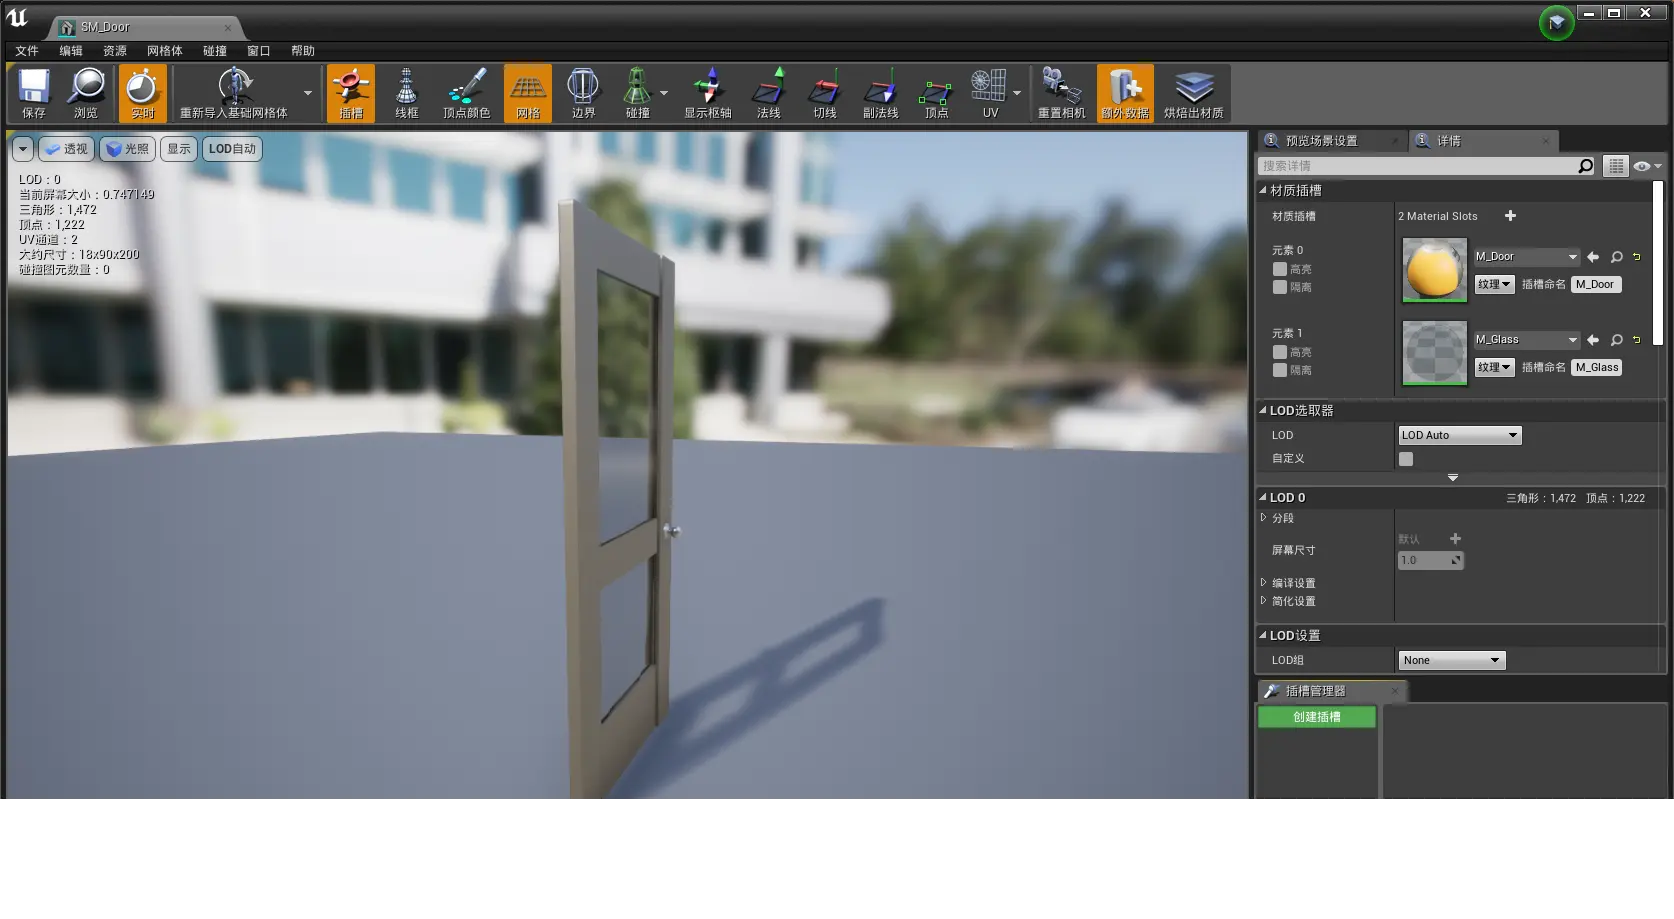Click the 搜索详情 search field

1417,166
